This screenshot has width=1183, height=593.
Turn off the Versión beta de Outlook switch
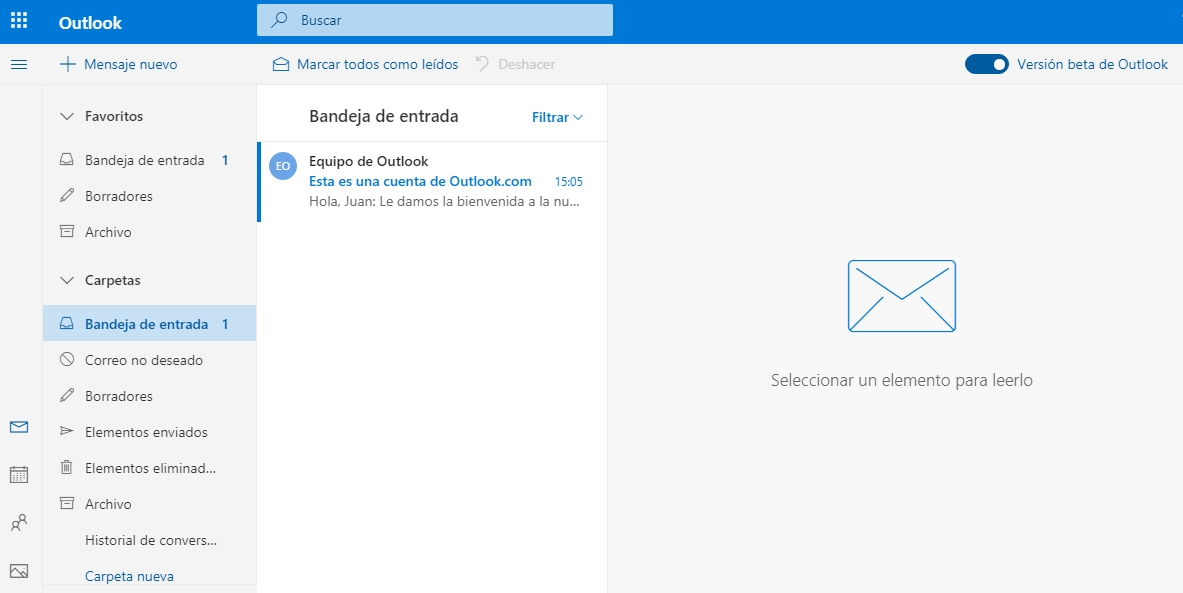tap(987, 64)
